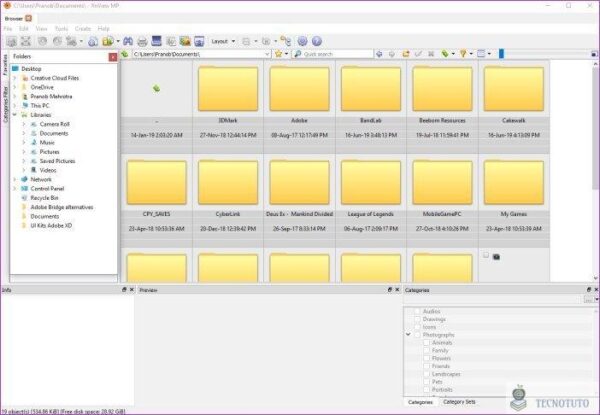Tick the Landscapes category checkbox
This screenshot has height=415, width=600.
tap(426, 374)
